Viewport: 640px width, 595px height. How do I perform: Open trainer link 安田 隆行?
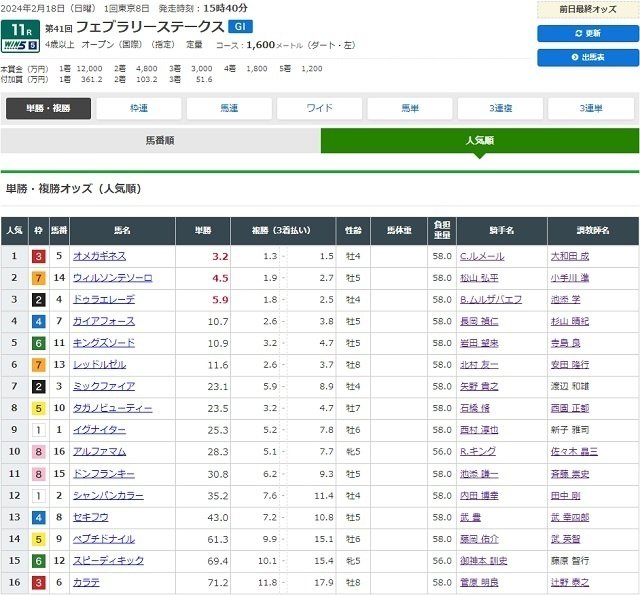(570, 364)
